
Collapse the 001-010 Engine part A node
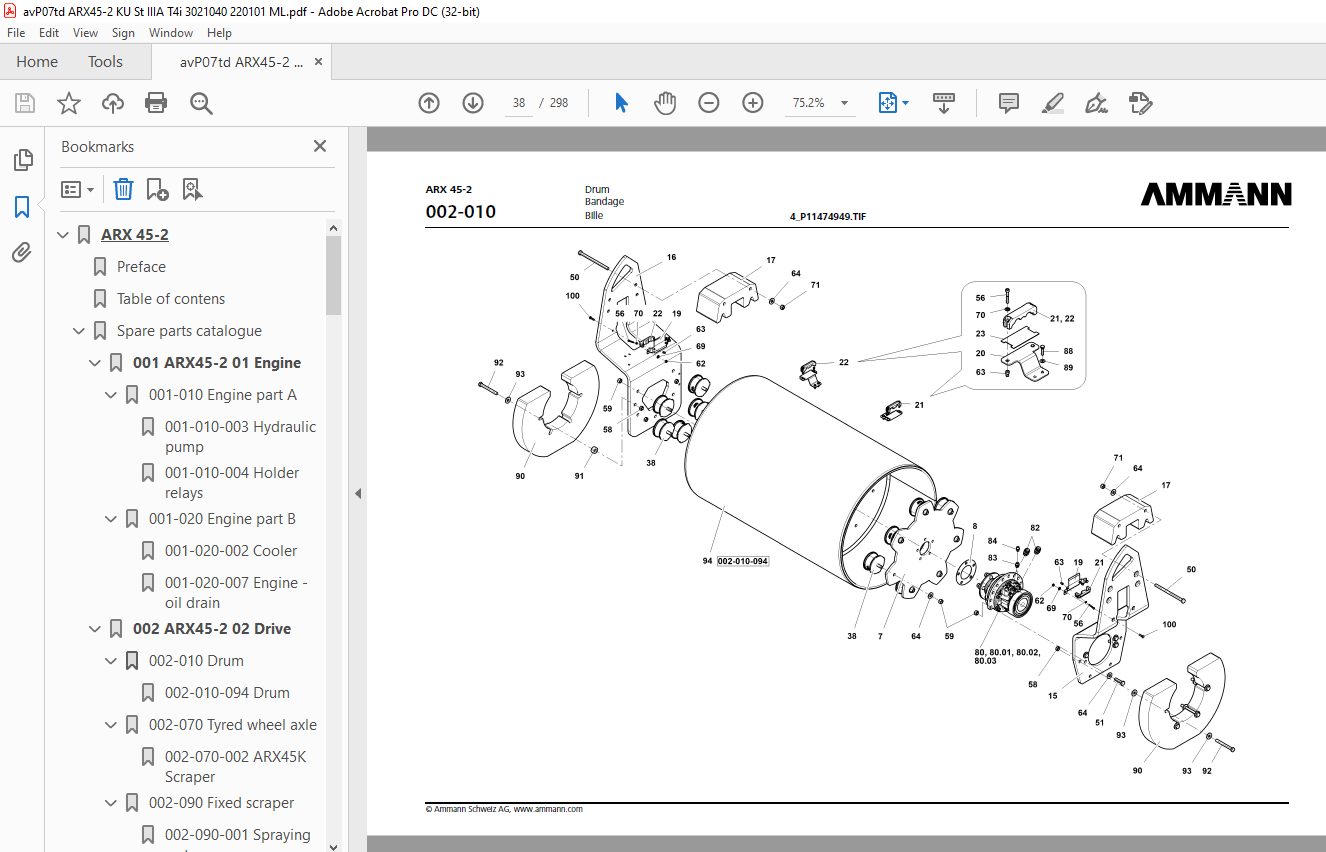(x=111, y=395)
